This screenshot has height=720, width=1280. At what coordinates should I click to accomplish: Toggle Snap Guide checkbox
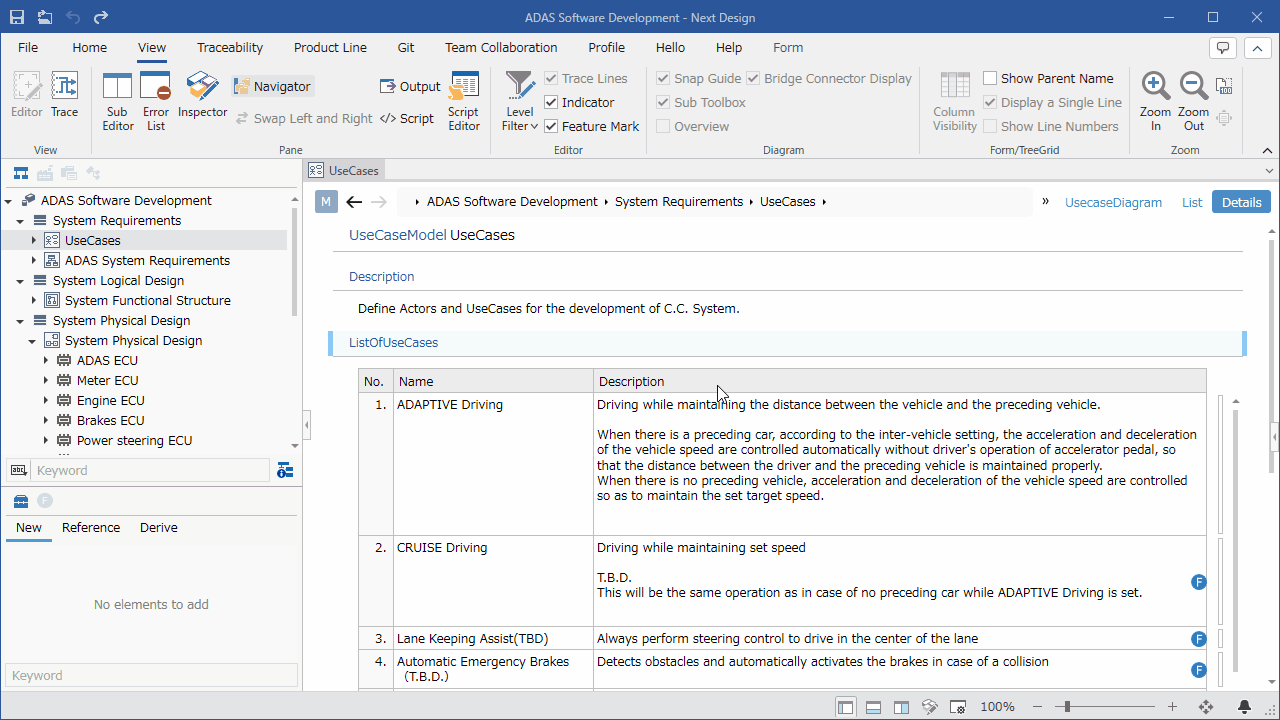coord(663,78)
